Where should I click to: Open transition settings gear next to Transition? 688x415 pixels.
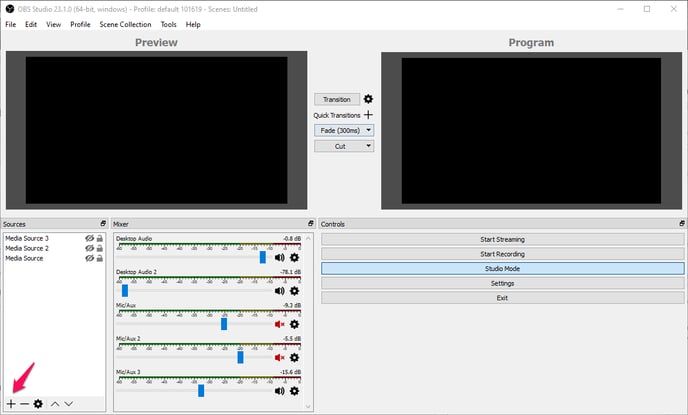click(368, 99)
